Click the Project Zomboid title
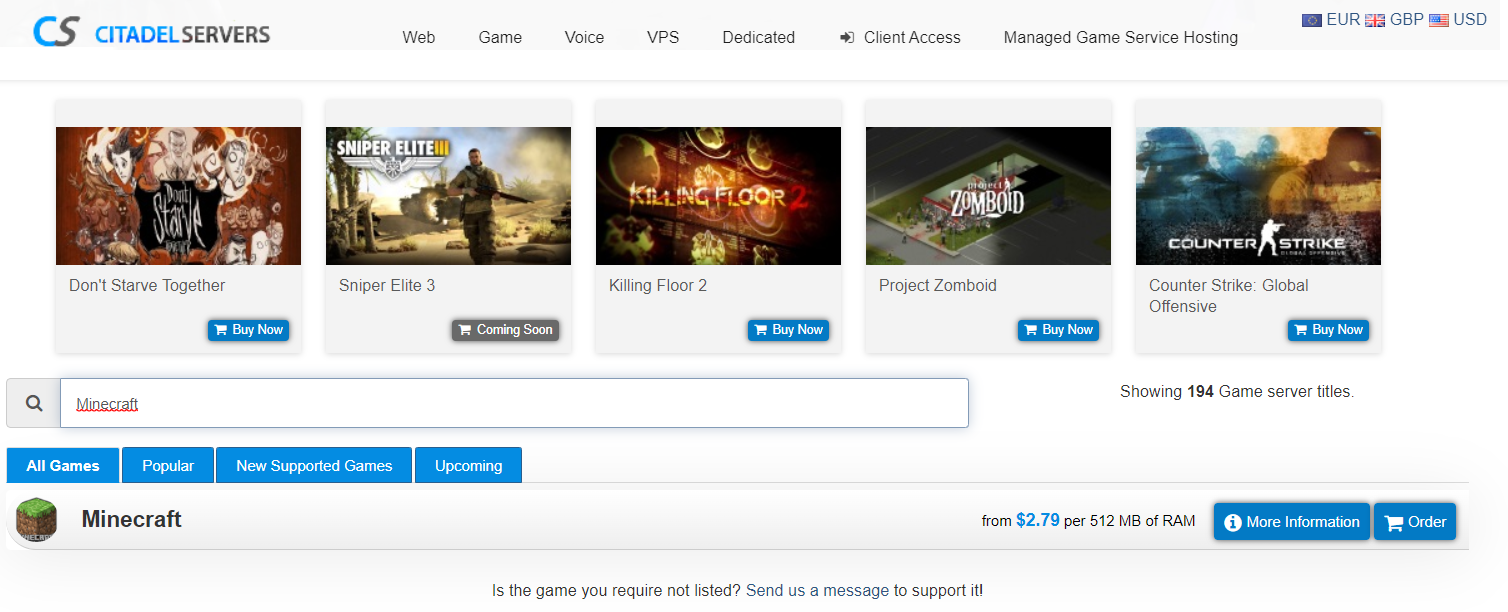Screen dimensions: 1508x612 pos(938,286)
